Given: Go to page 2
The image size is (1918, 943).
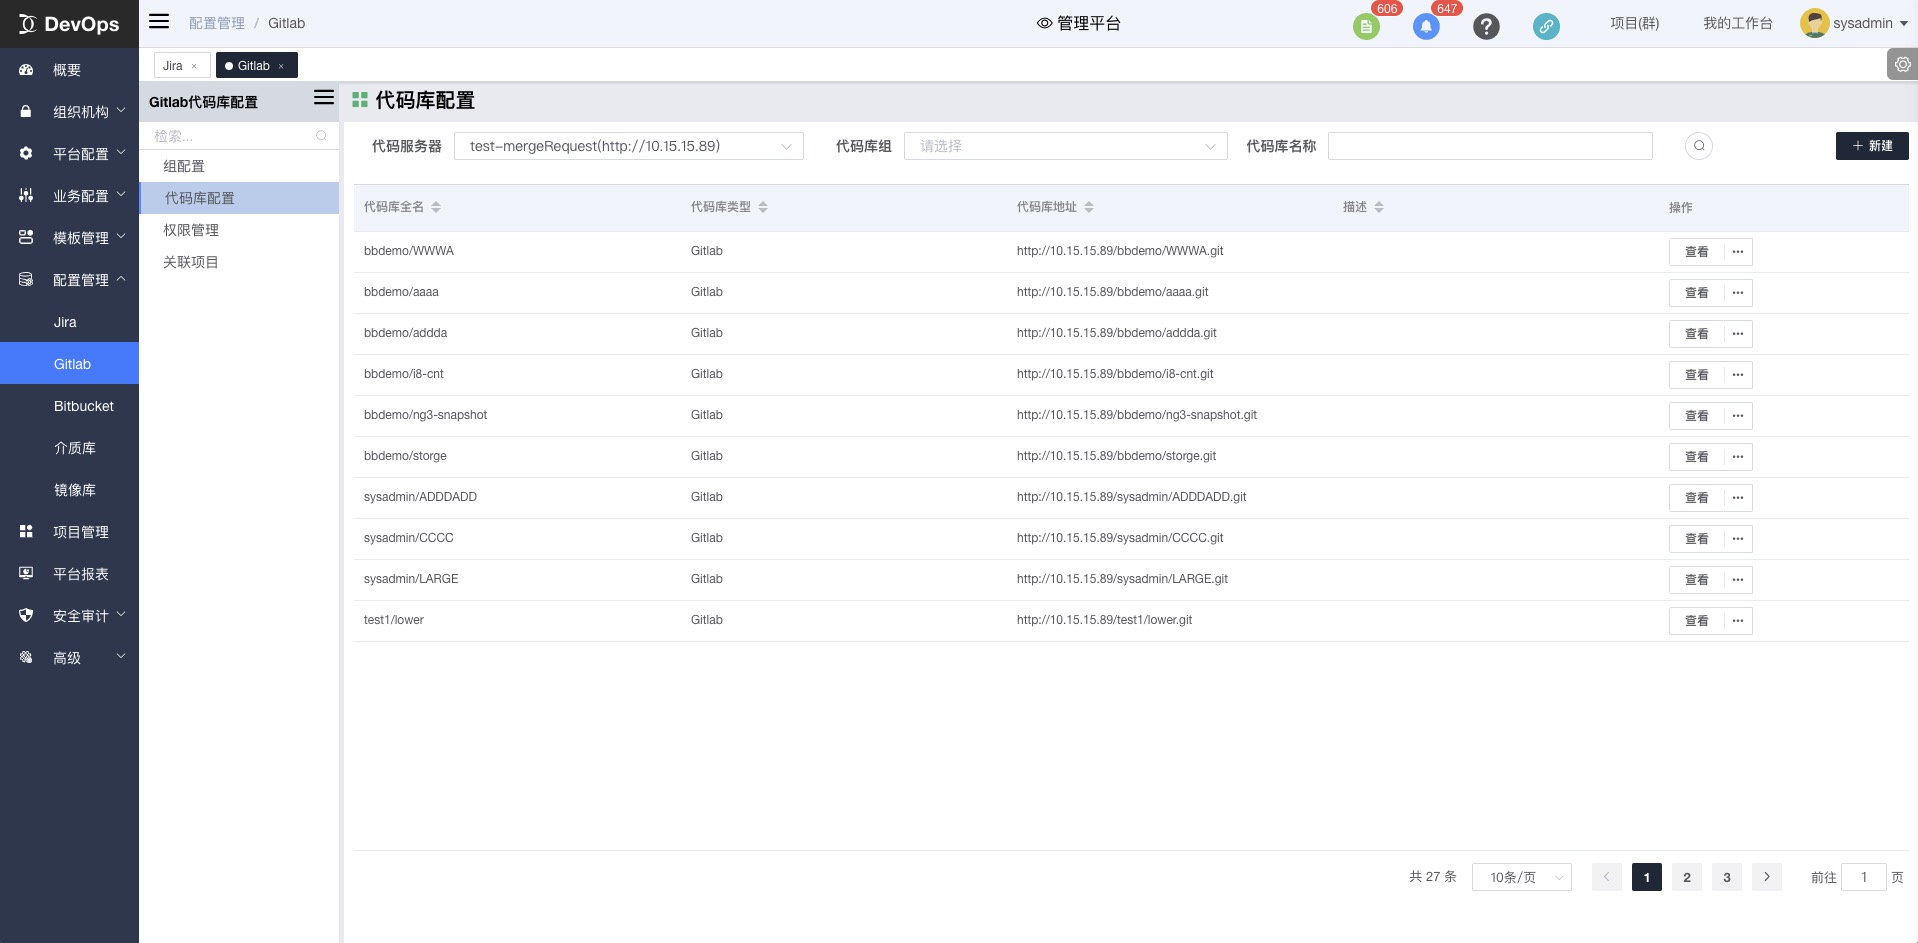Looking at the screenshot, I should (1687, 877).
